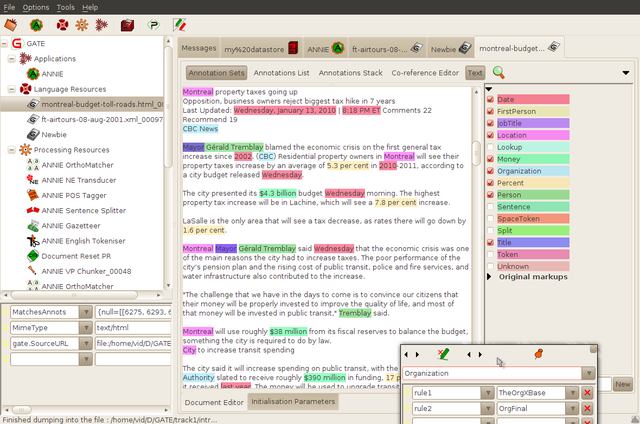Open the Help menu
Viewport: 640px width, 424px height.
pos(90,7)
